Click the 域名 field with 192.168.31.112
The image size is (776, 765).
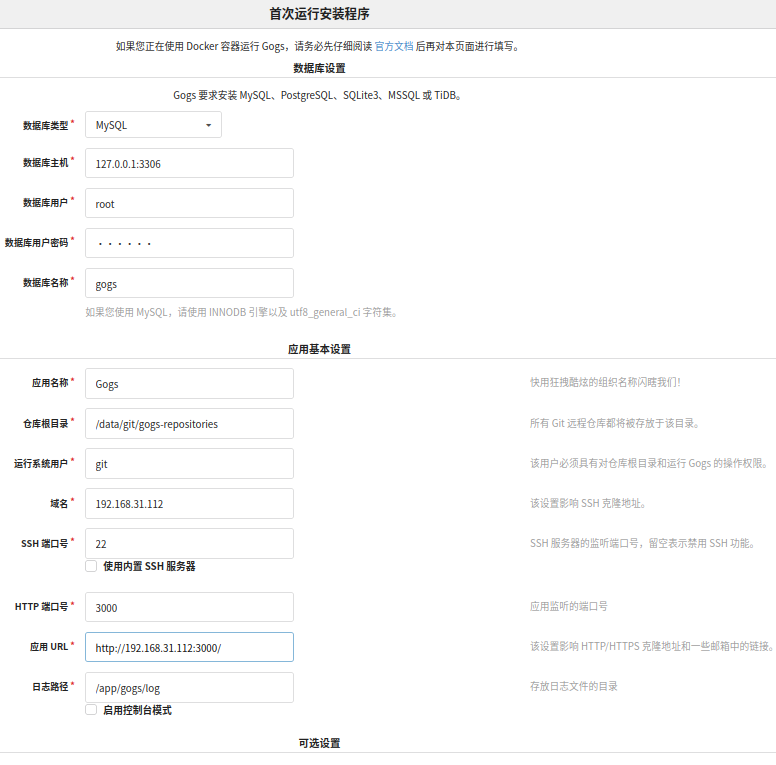[x=190, y=504]
